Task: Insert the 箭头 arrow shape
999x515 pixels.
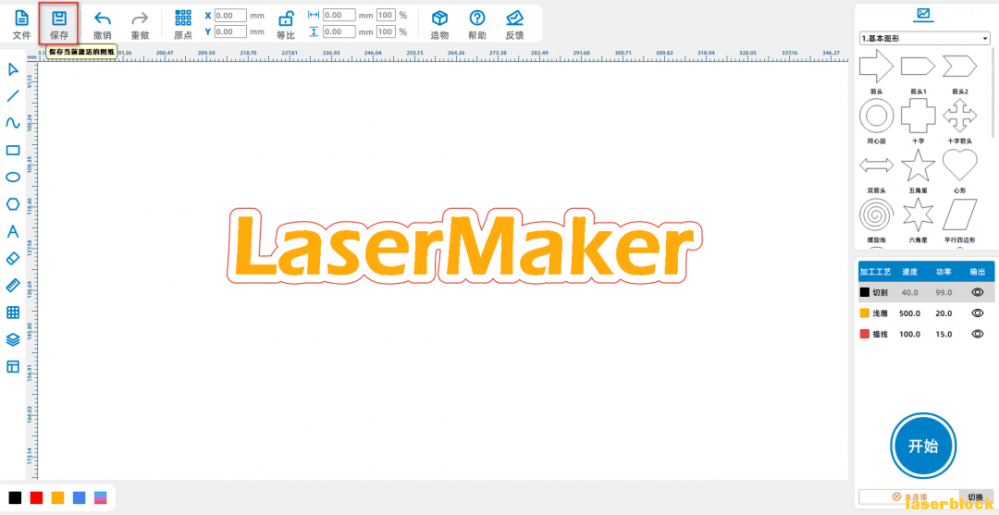Action: click(x=877, y=66)
